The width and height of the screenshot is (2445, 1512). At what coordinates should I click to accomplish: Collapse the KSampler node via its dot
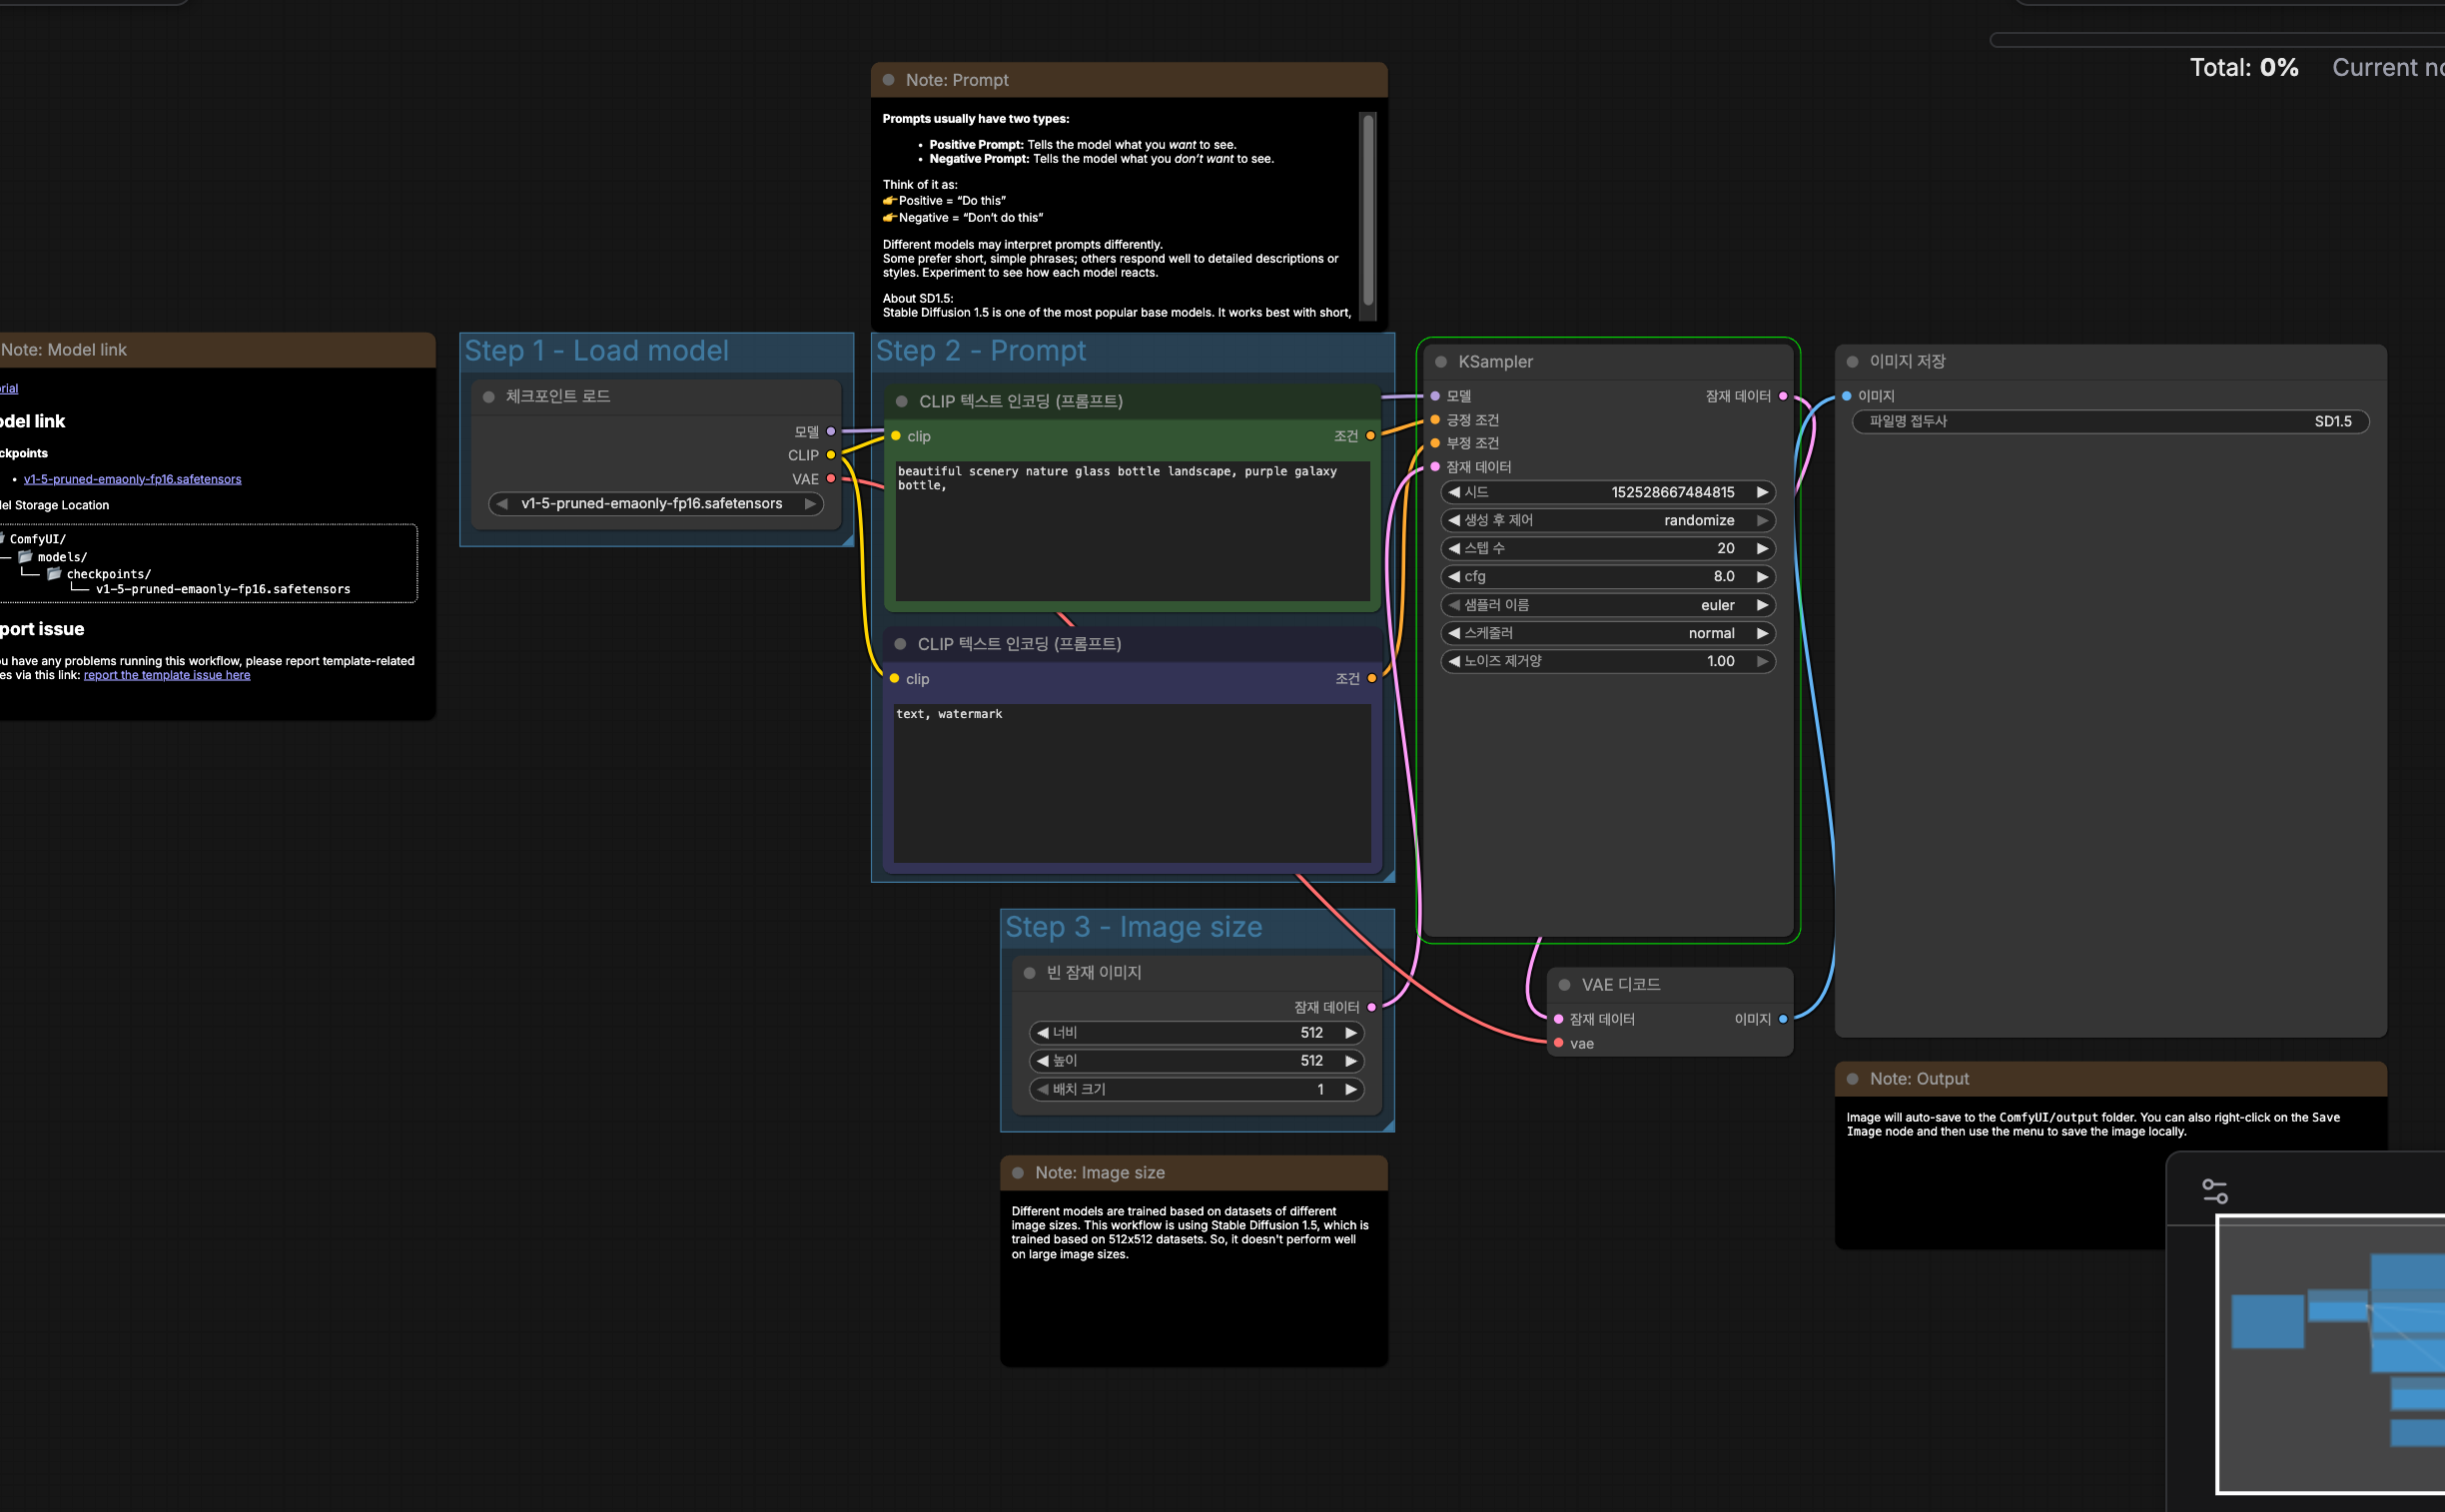[x=1441, y=362]
